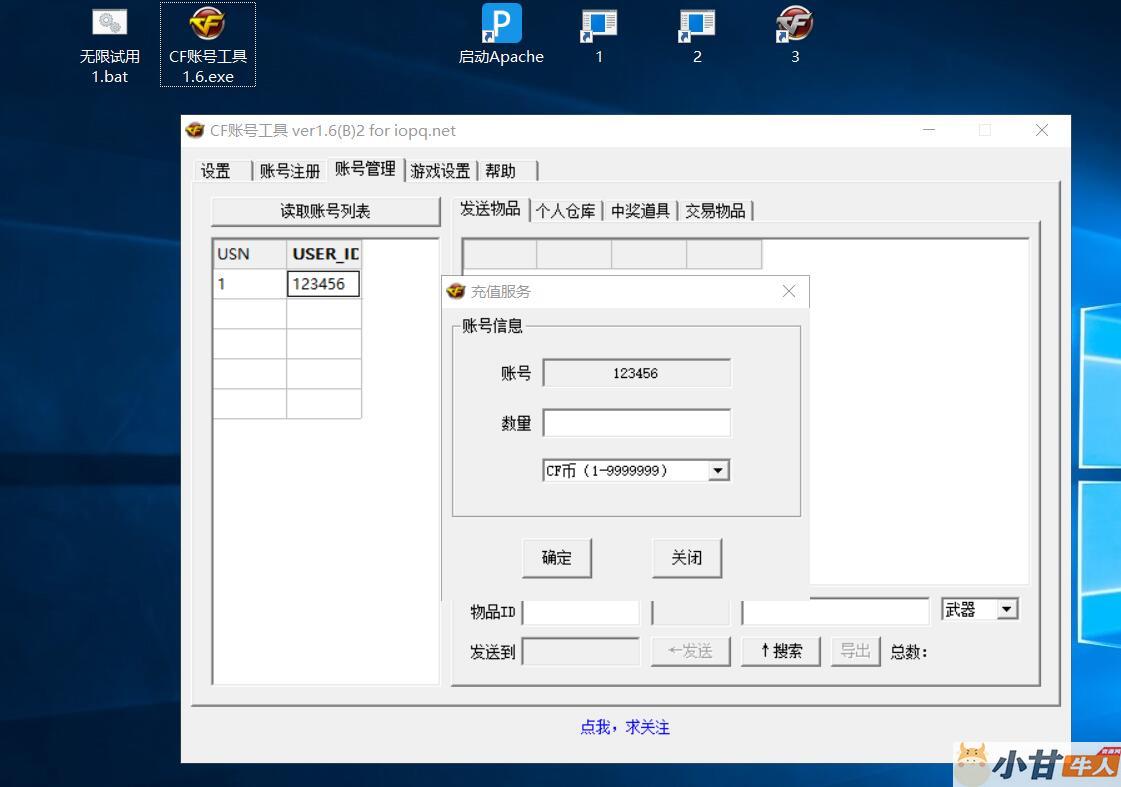Screen dimensions: 1121x787
Task: Click the 关闭 button in recharge dialog
Action: [x=686, y=558]
